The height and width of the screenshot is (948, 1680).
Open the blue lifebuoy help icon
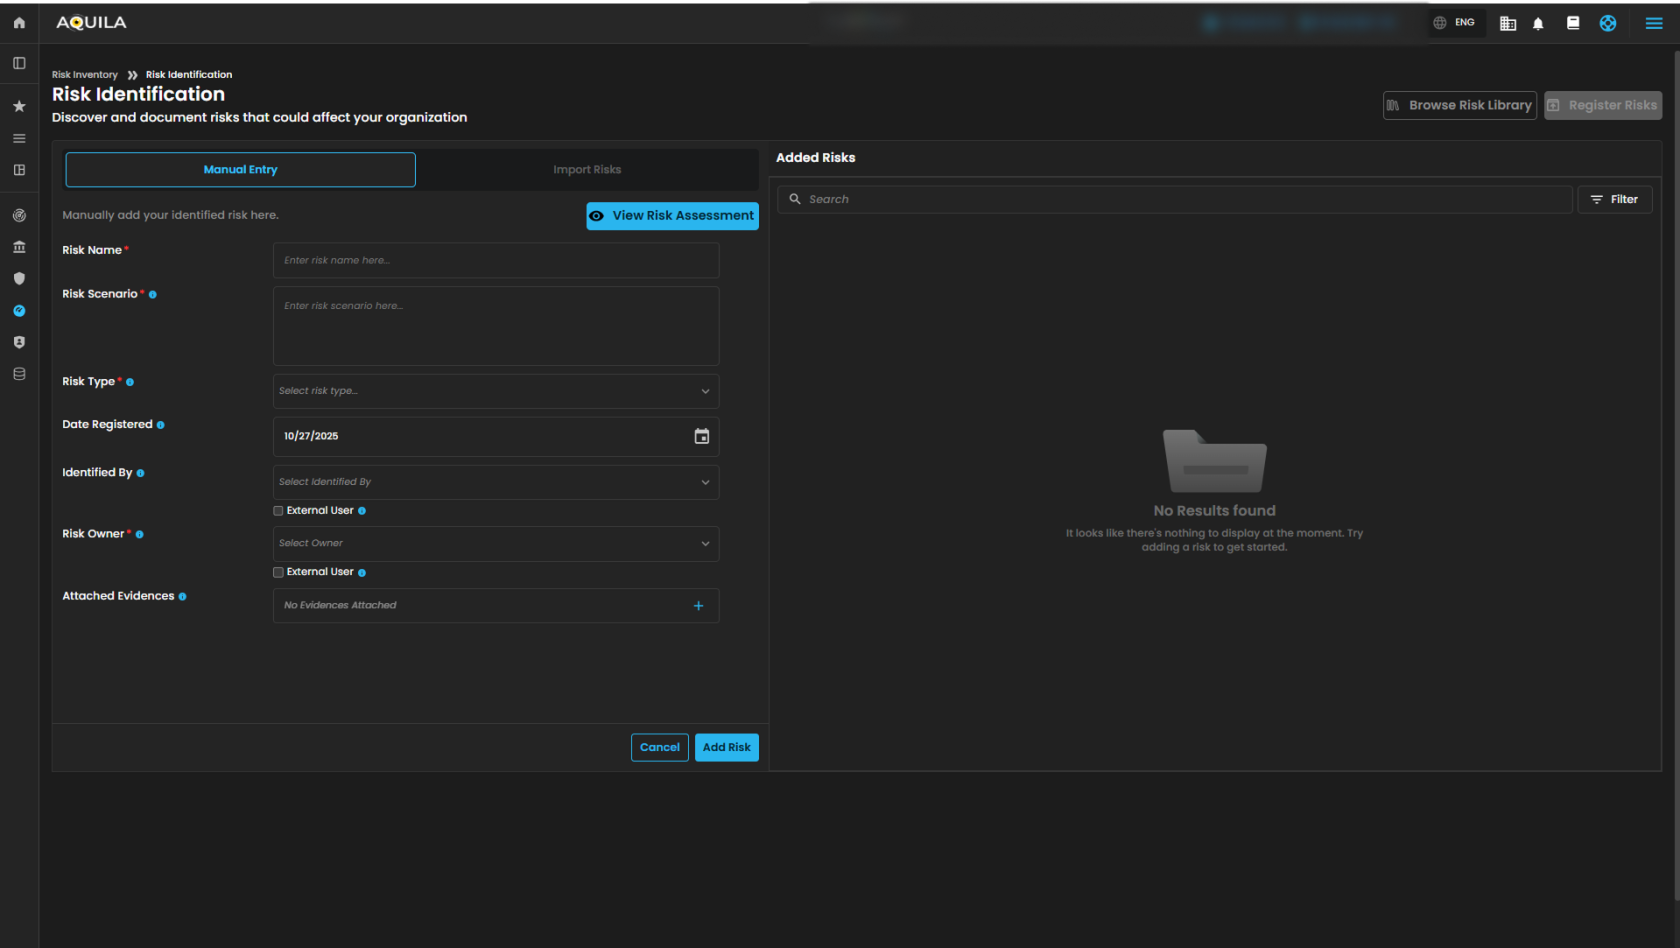click(1608, 23)
